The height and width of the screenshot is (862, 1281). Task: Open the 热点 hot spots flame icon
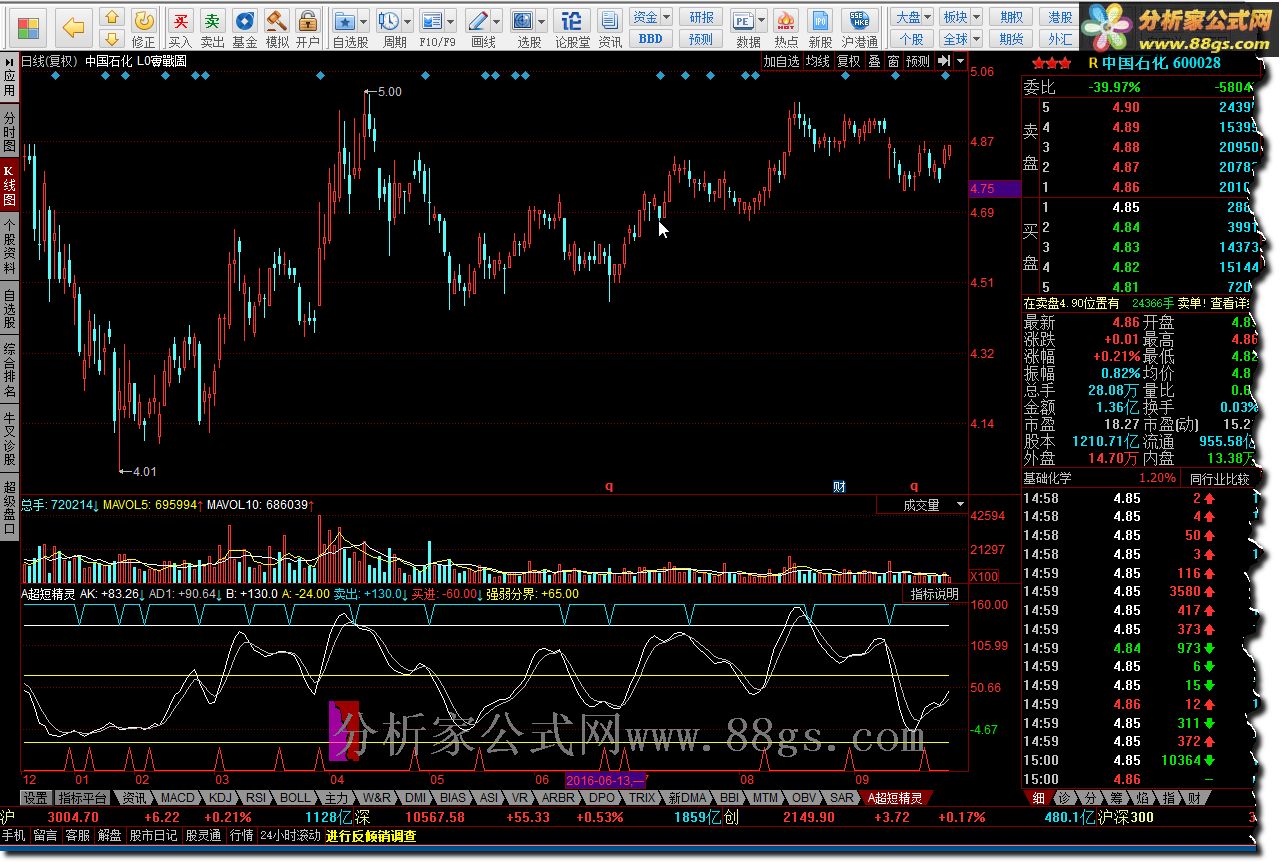click(x=787, y=27)
